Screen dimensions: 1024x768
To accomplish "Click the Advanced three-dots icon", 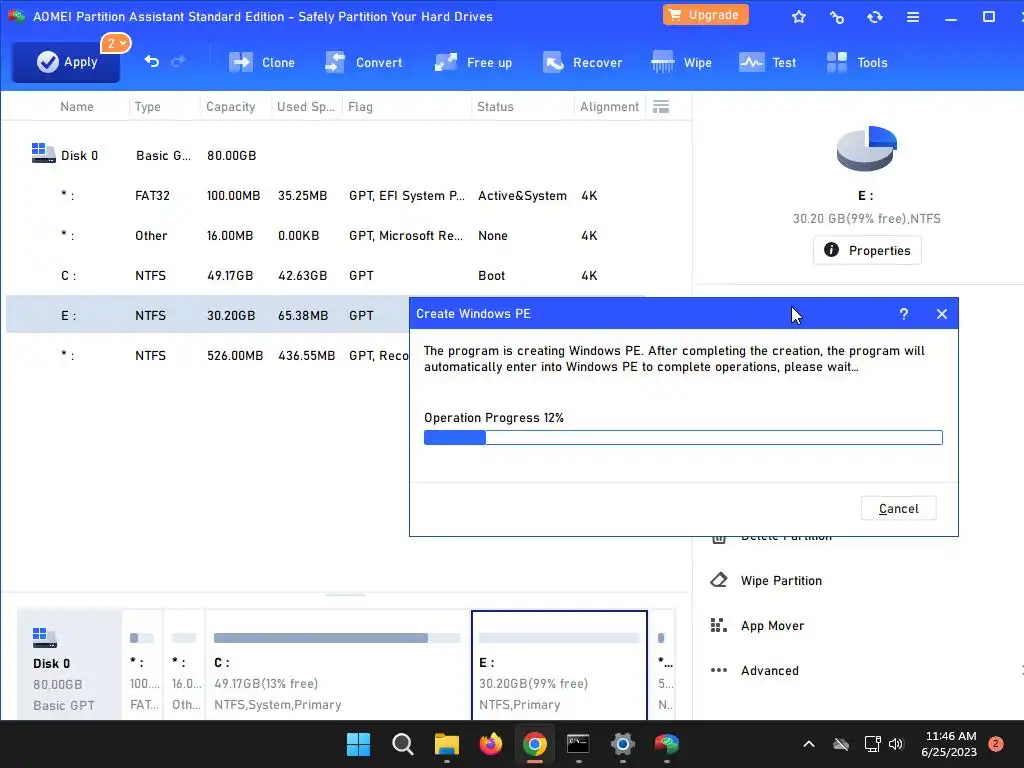I will point(718,670).
